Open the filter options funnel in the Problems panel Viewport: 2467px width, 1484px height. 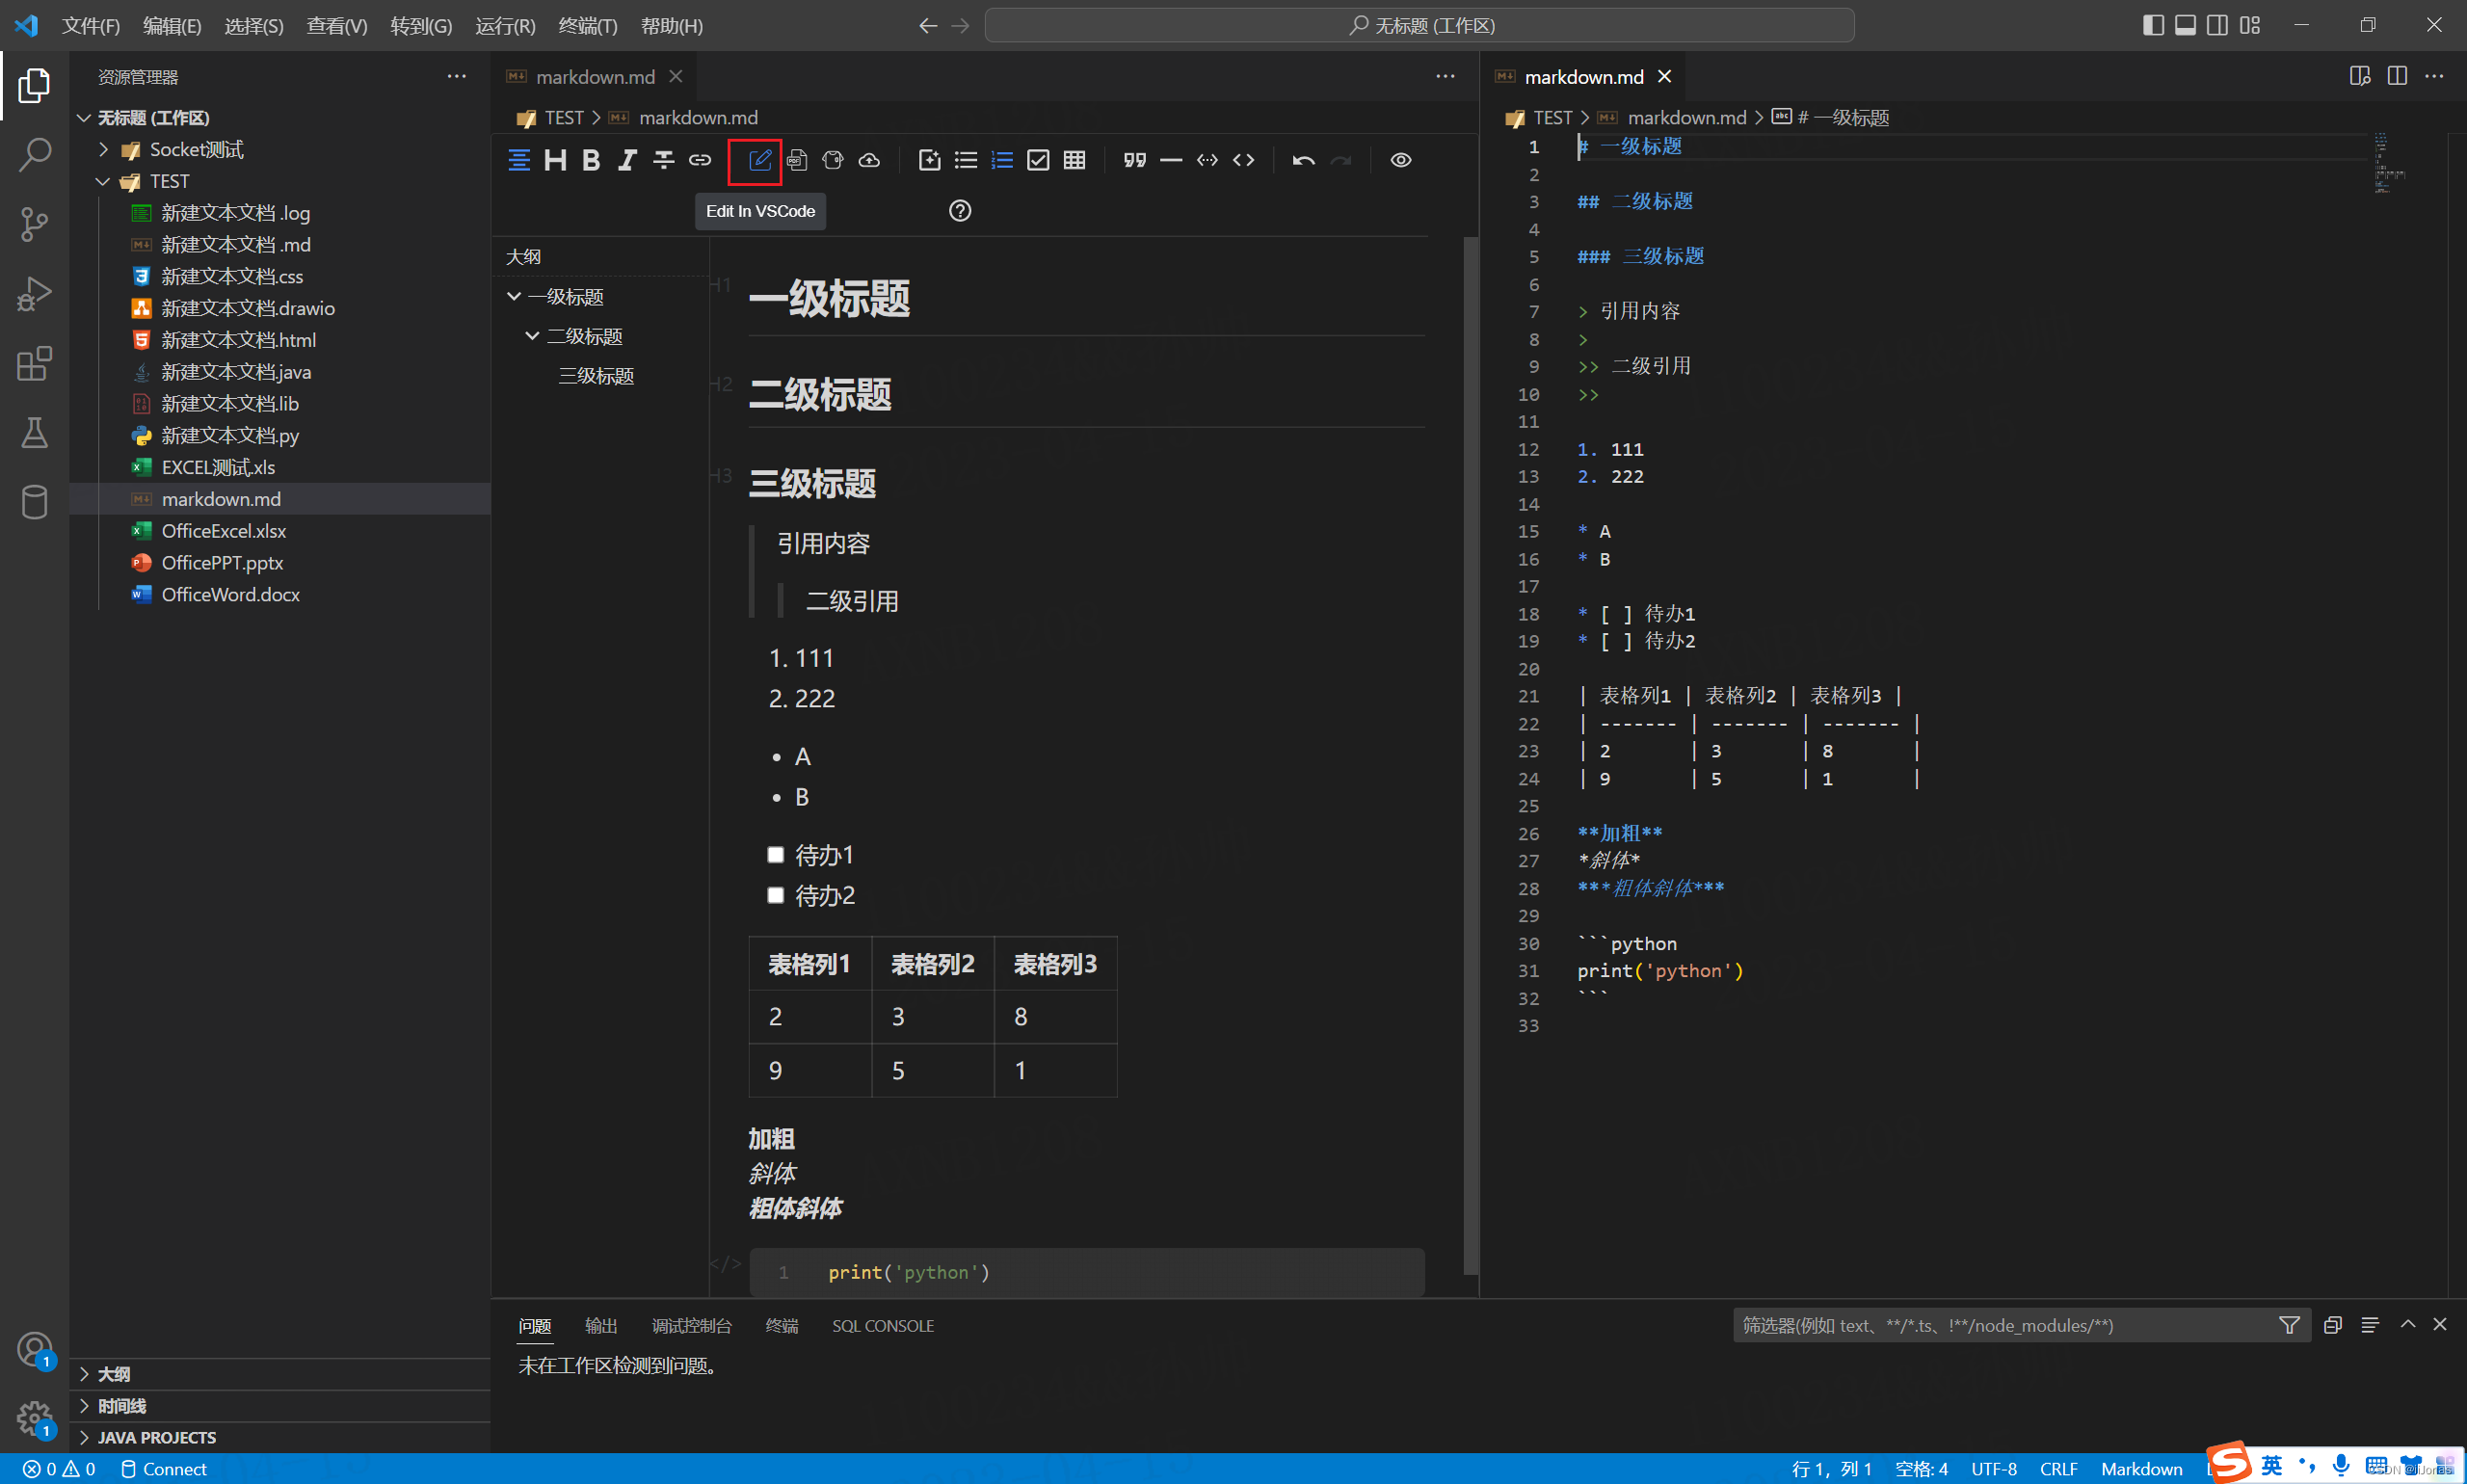click(x=2289, y=1325)
